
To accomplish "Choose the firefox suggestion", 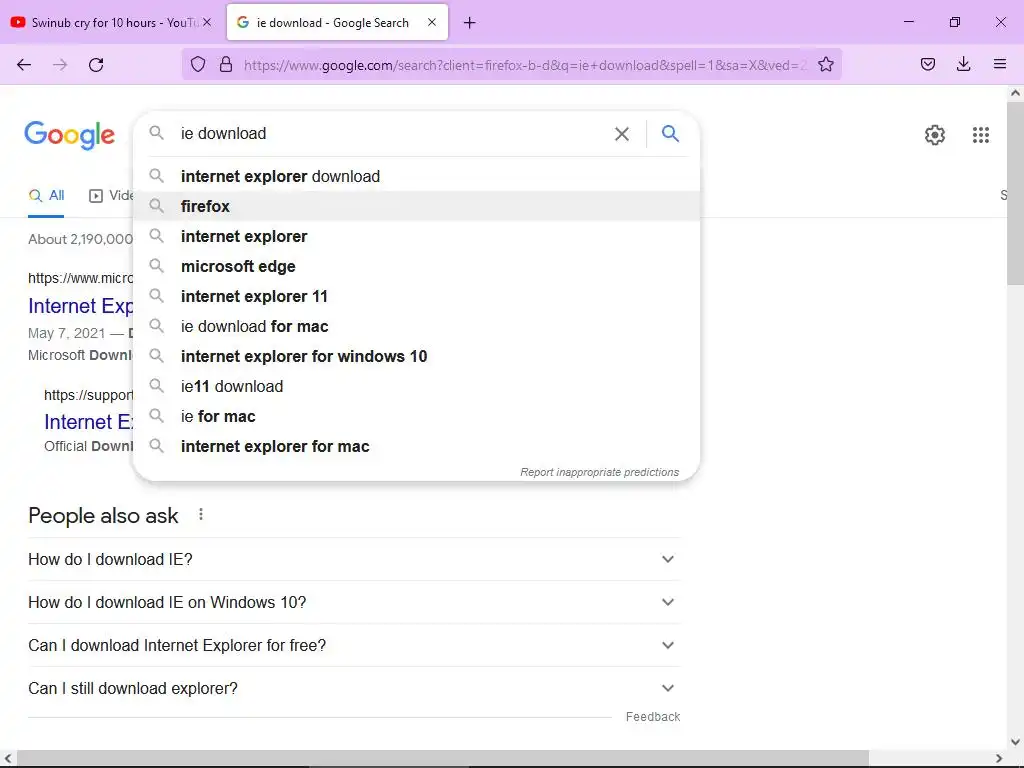I will click(x=416, y=206).
